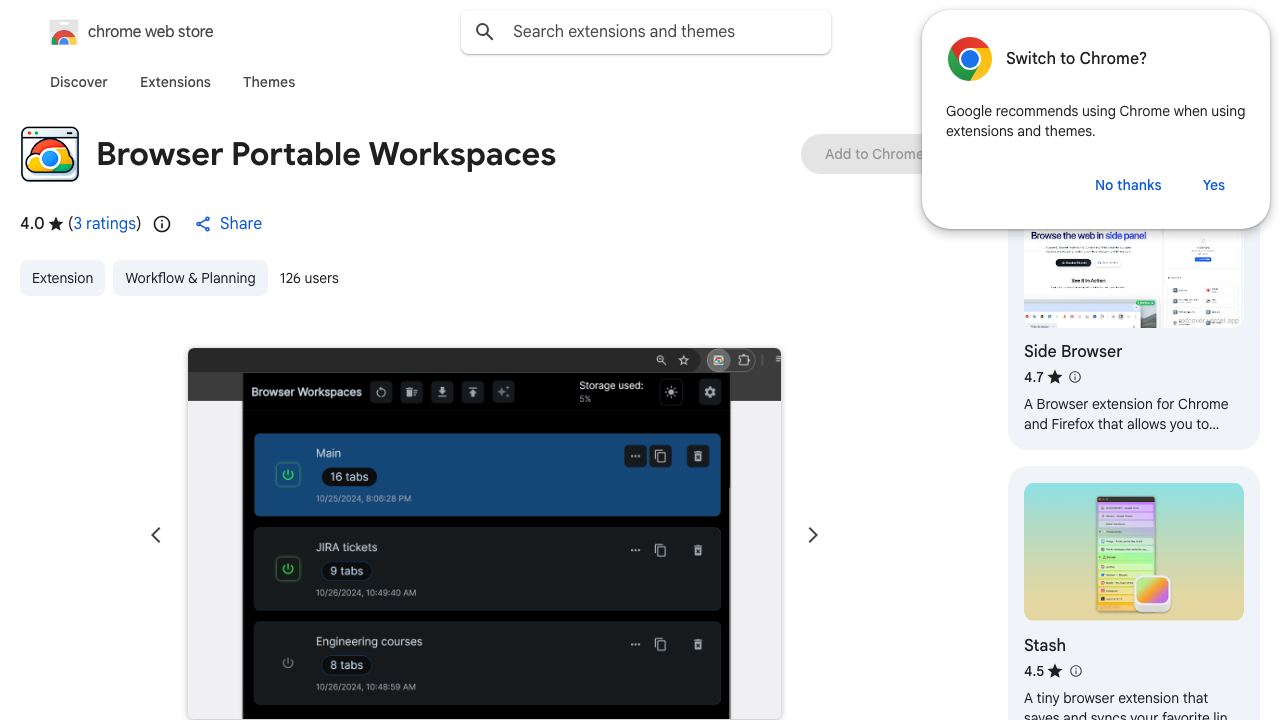Open the Stash extension thumbnail
1280x720 pixels.
tap(1134, 552)
